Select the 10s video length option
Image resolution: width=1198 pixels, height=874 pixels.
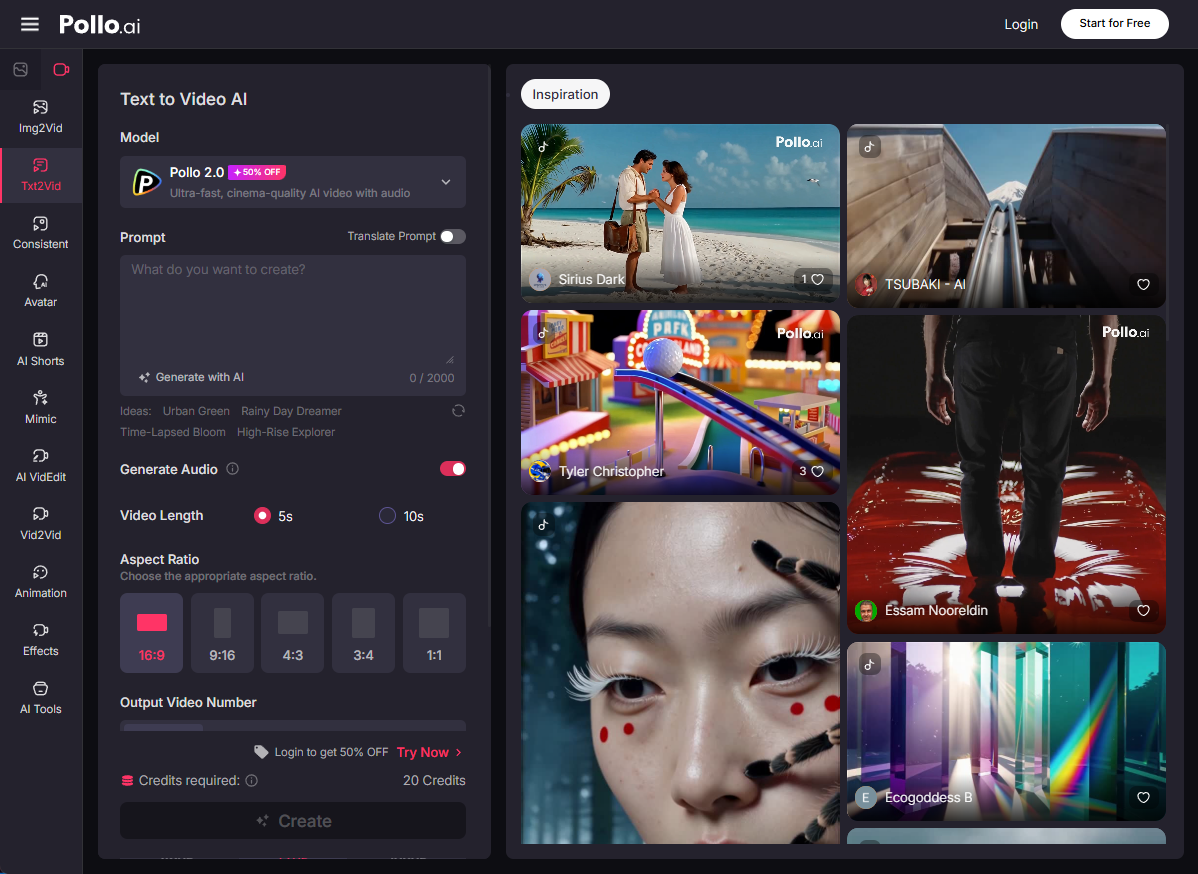coord(388,515)
